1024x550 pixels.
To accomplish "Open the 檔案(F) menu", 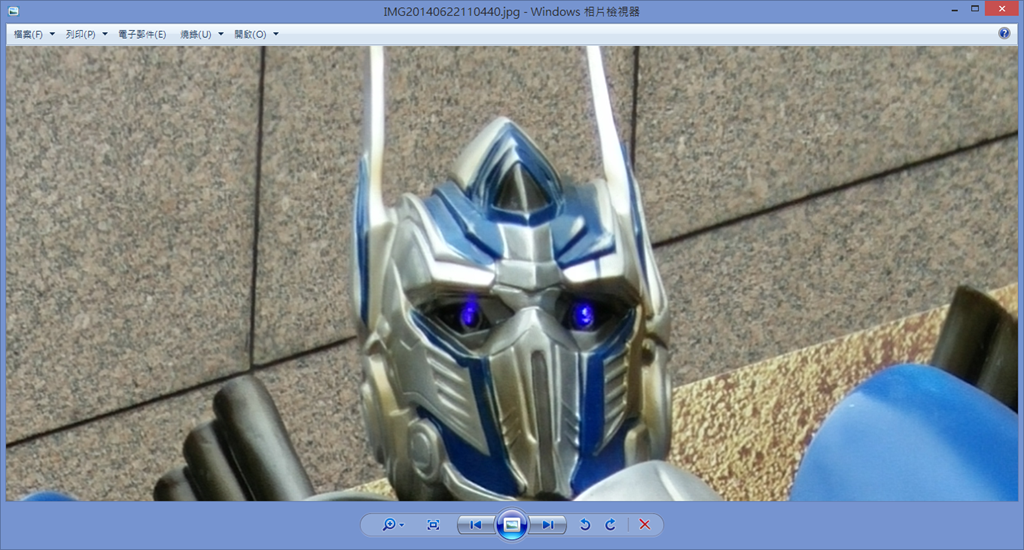I will coord(28,34).
